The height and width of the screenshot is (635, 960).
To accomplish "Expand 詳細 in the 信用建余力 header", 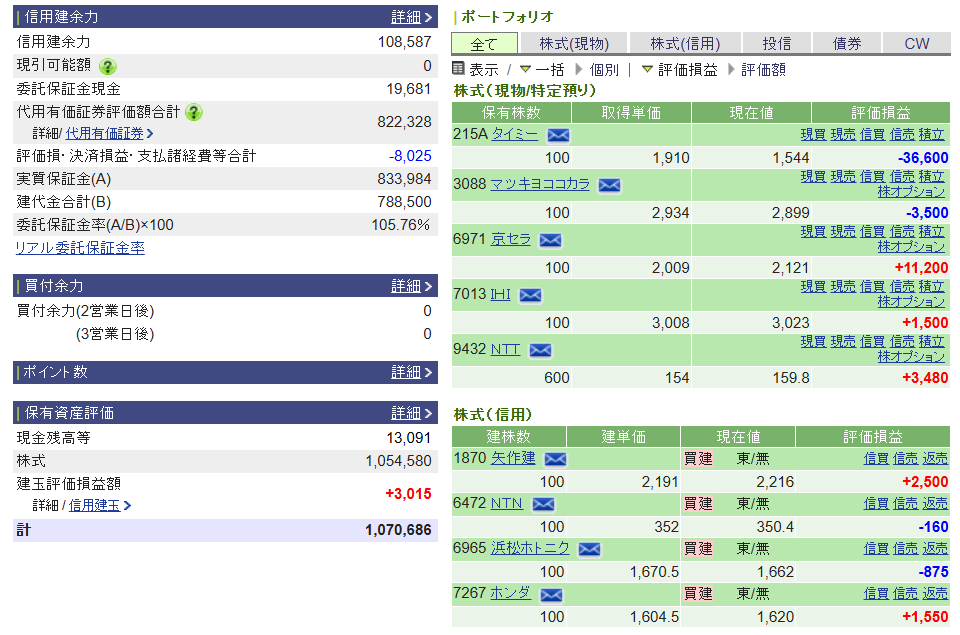I will [x=411, y=17].
